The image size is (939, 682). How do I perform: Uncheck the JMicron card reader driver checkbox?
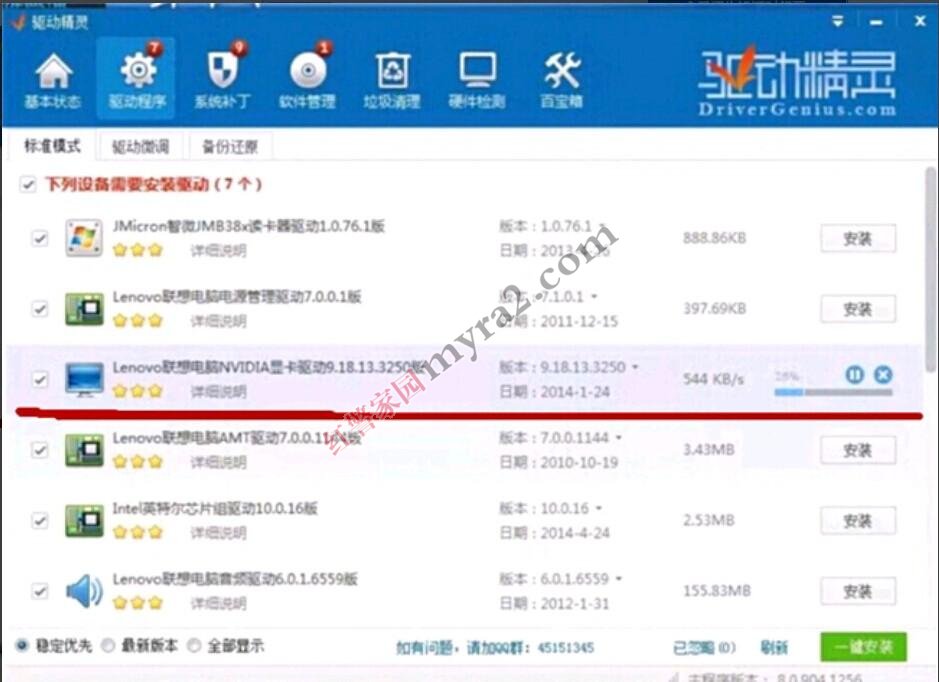[x=40, y=238]
